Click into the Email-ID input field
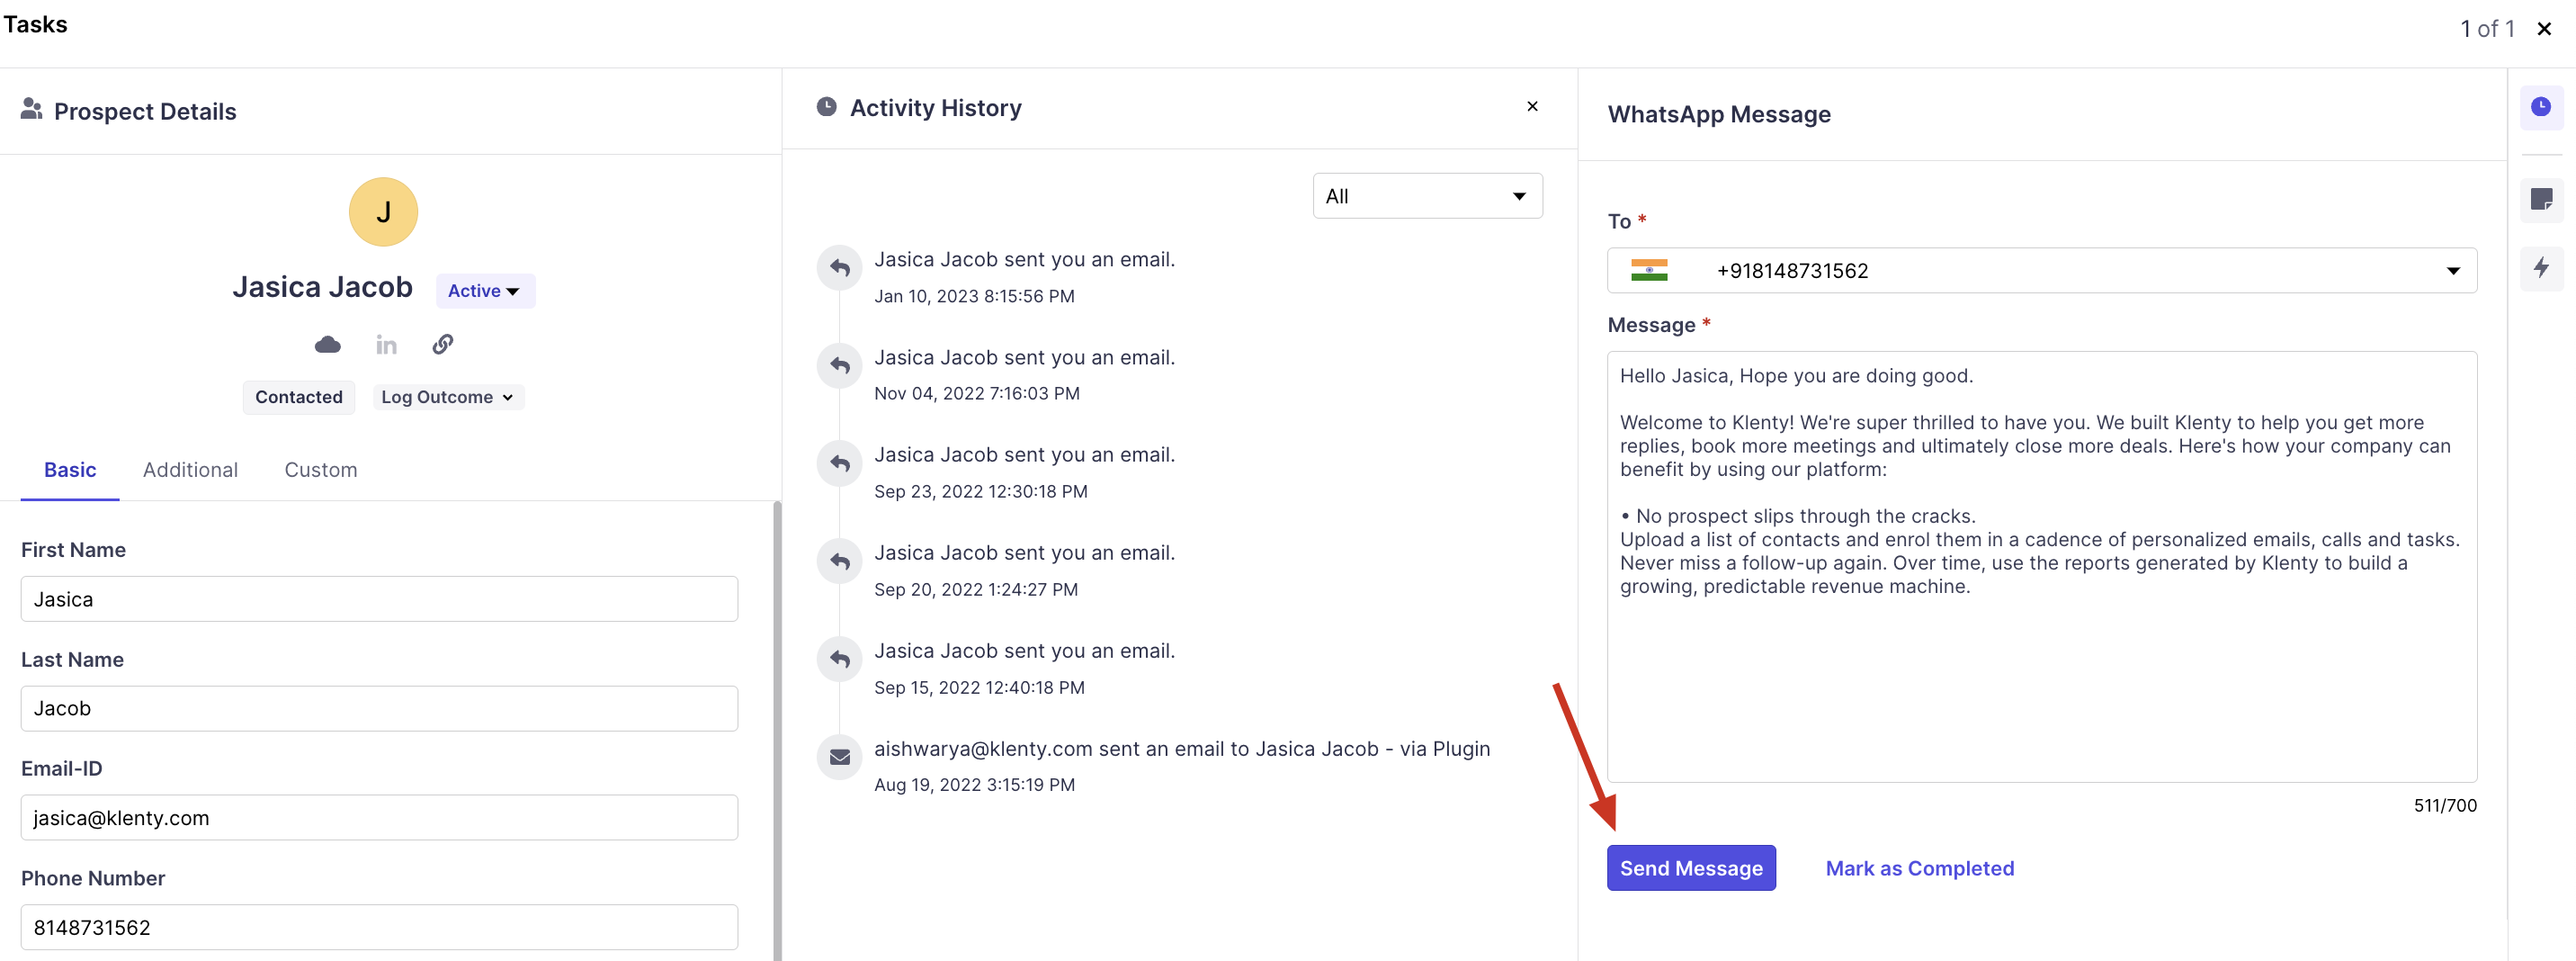The height and width of the screenshot is (961, 2576). 379,818
